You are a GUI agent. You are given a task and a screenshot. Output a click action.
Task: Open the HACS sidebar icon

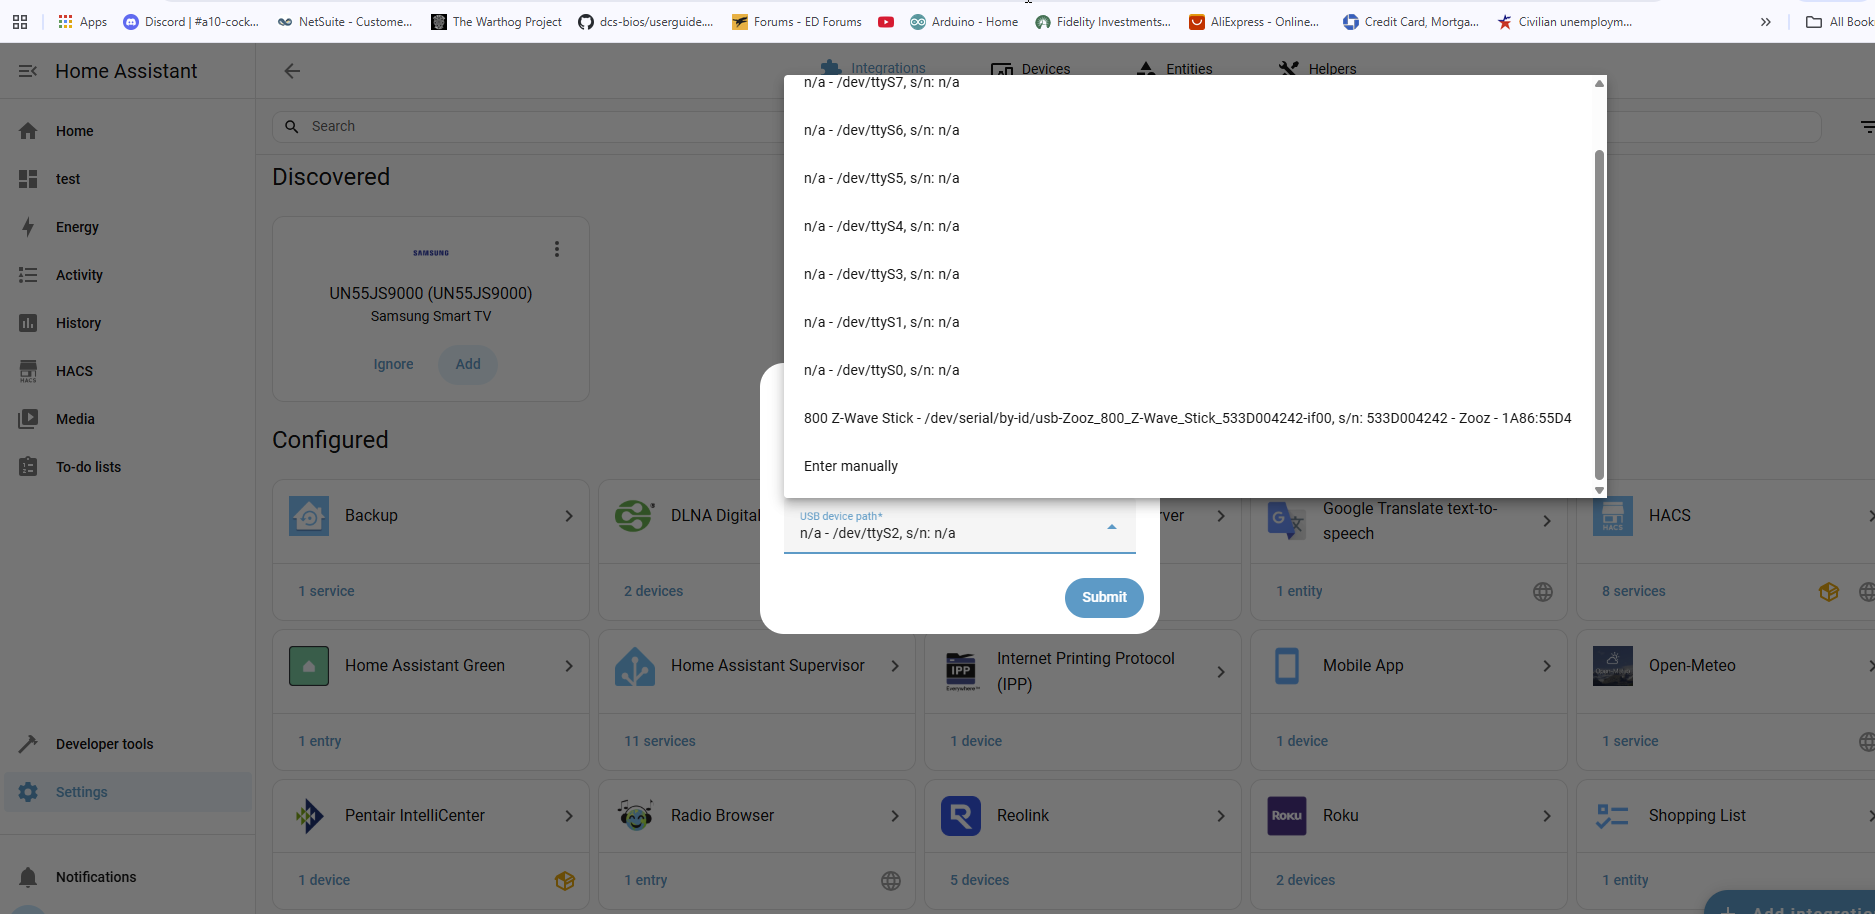(28, 371)
